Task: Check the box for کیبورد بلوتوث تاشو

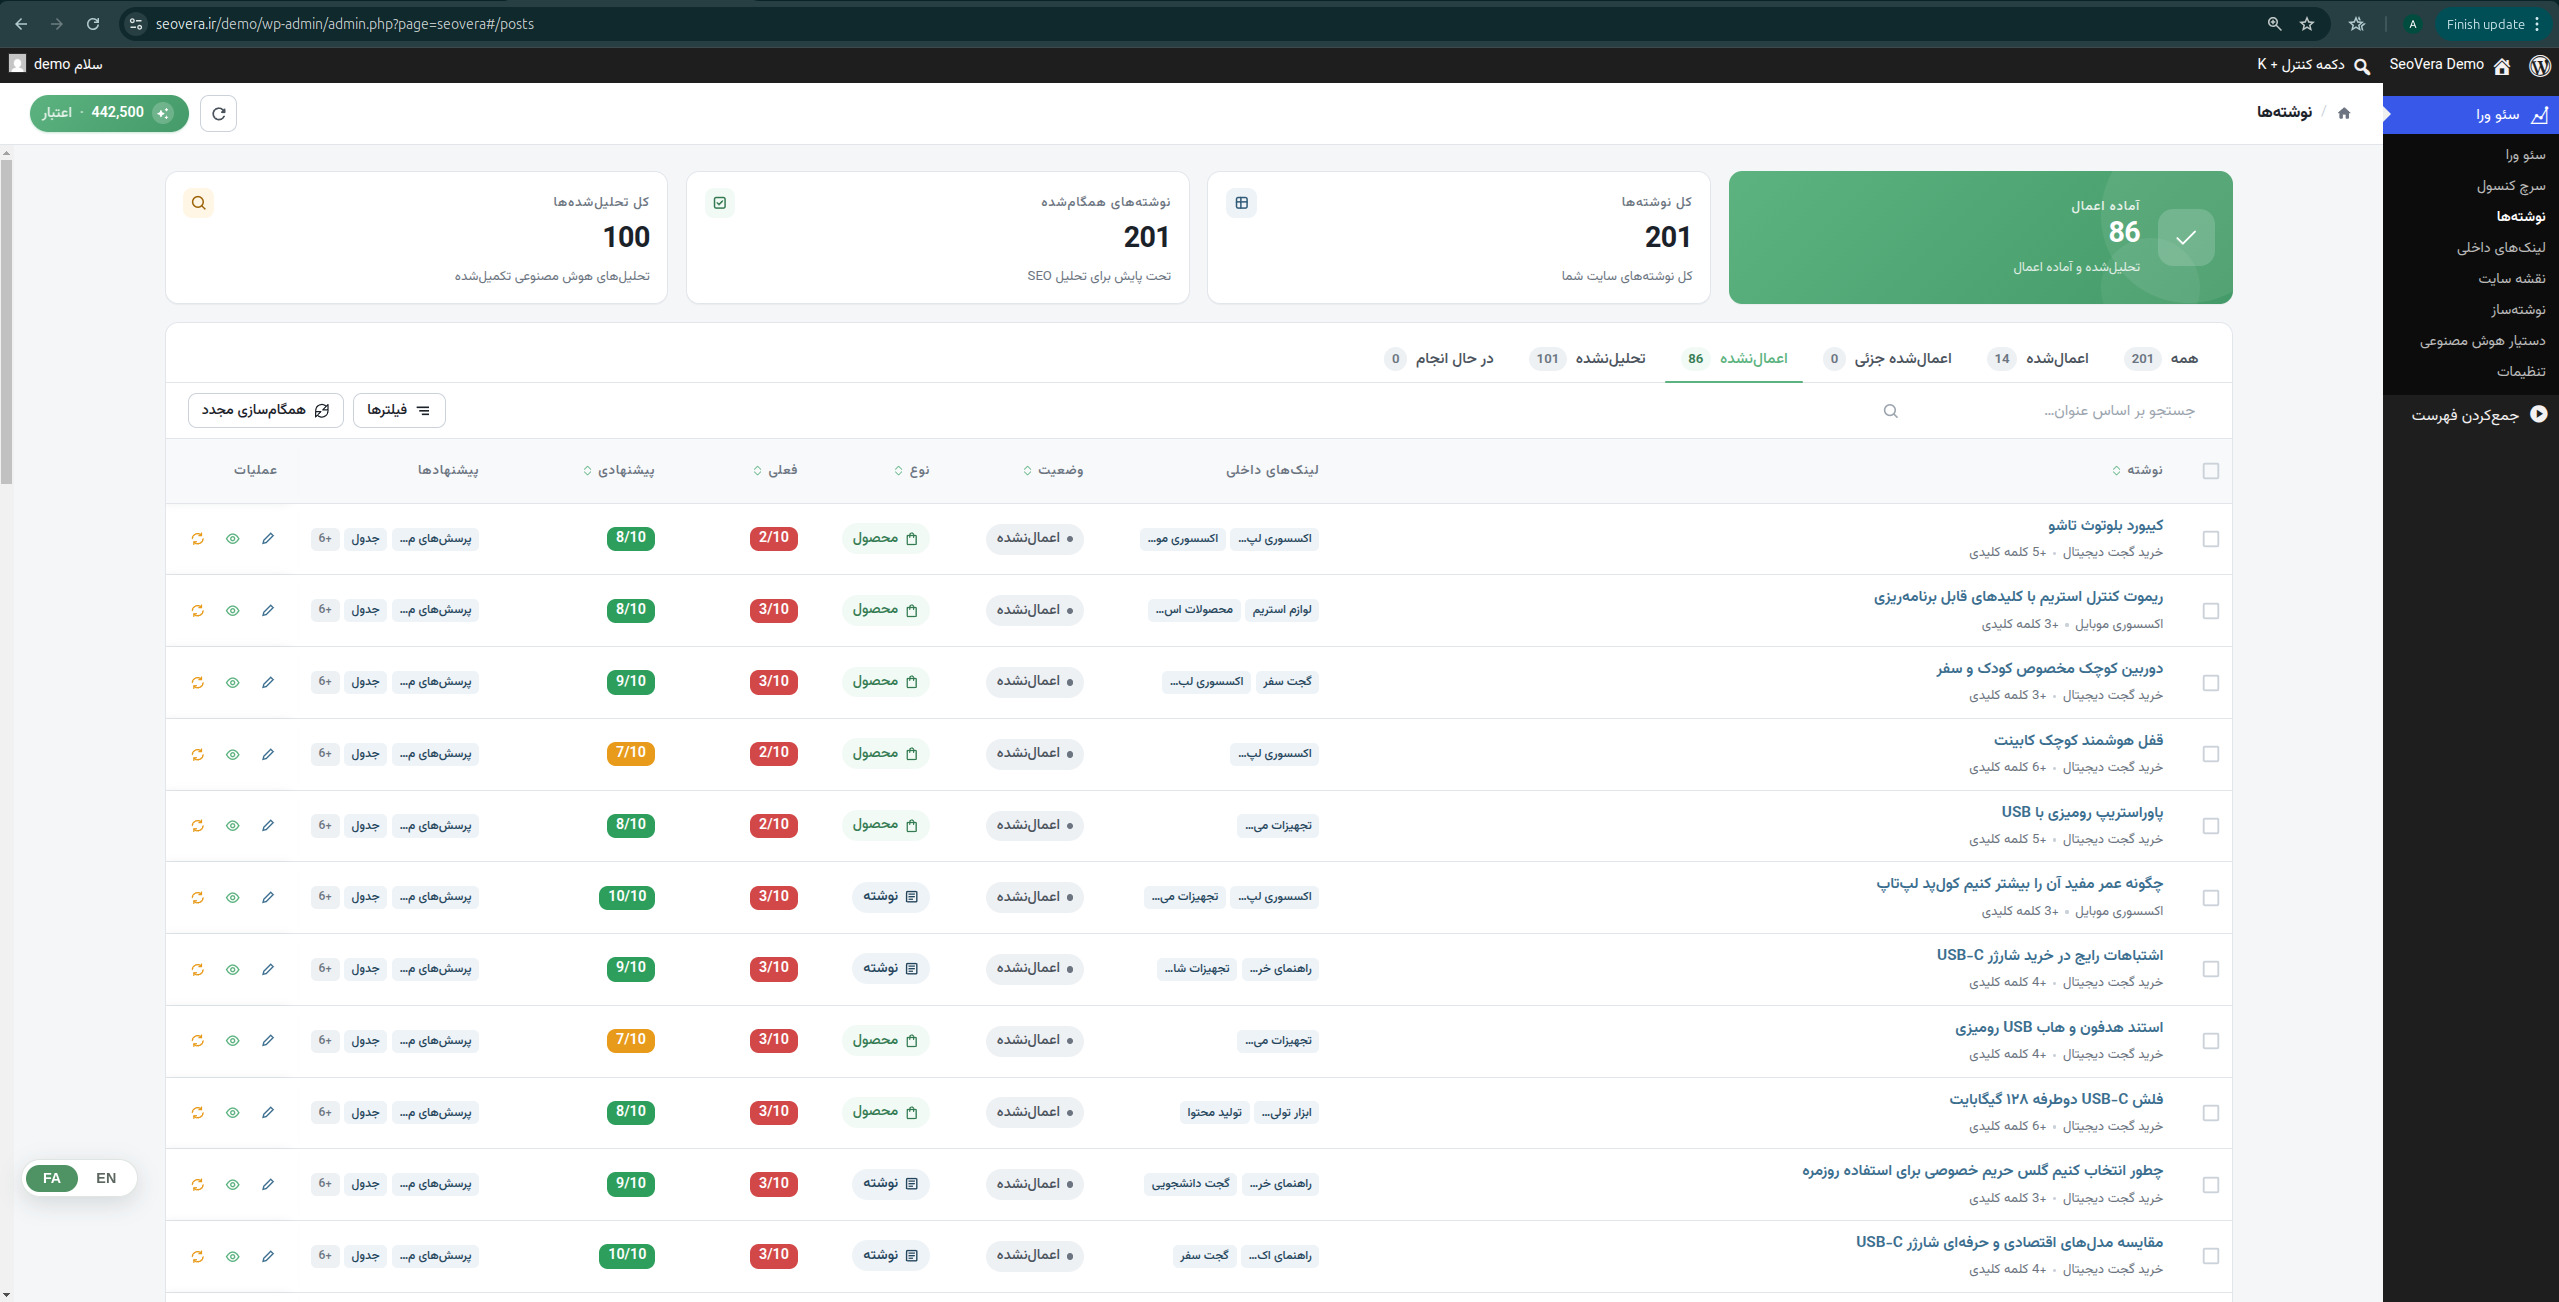Action: click(x=2210, y=539)
